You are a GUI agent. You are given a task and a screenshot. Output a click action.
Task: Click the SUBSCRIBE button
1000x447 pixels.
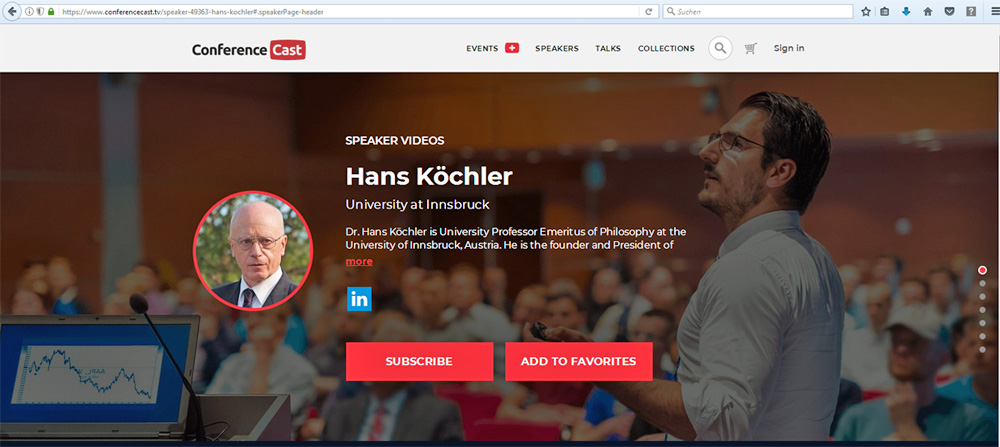[420, 362]
